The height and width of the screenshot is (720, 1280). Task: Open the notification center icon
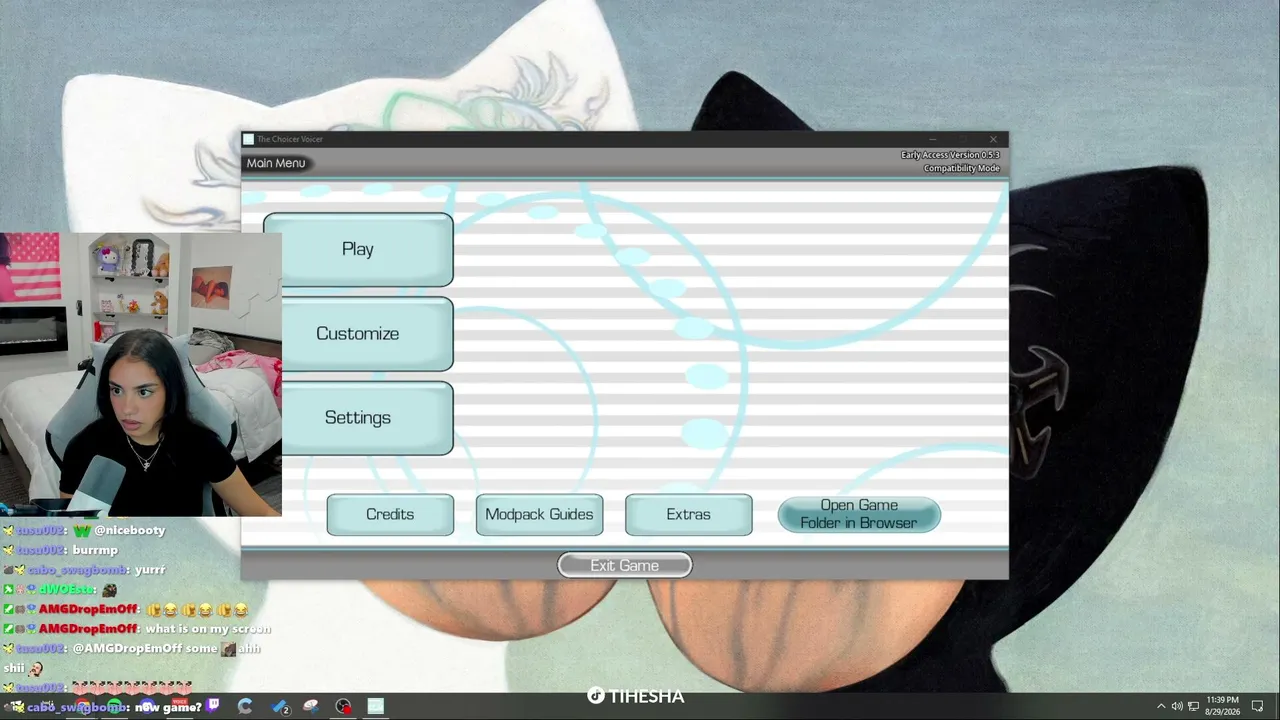tap(1258, 706)
